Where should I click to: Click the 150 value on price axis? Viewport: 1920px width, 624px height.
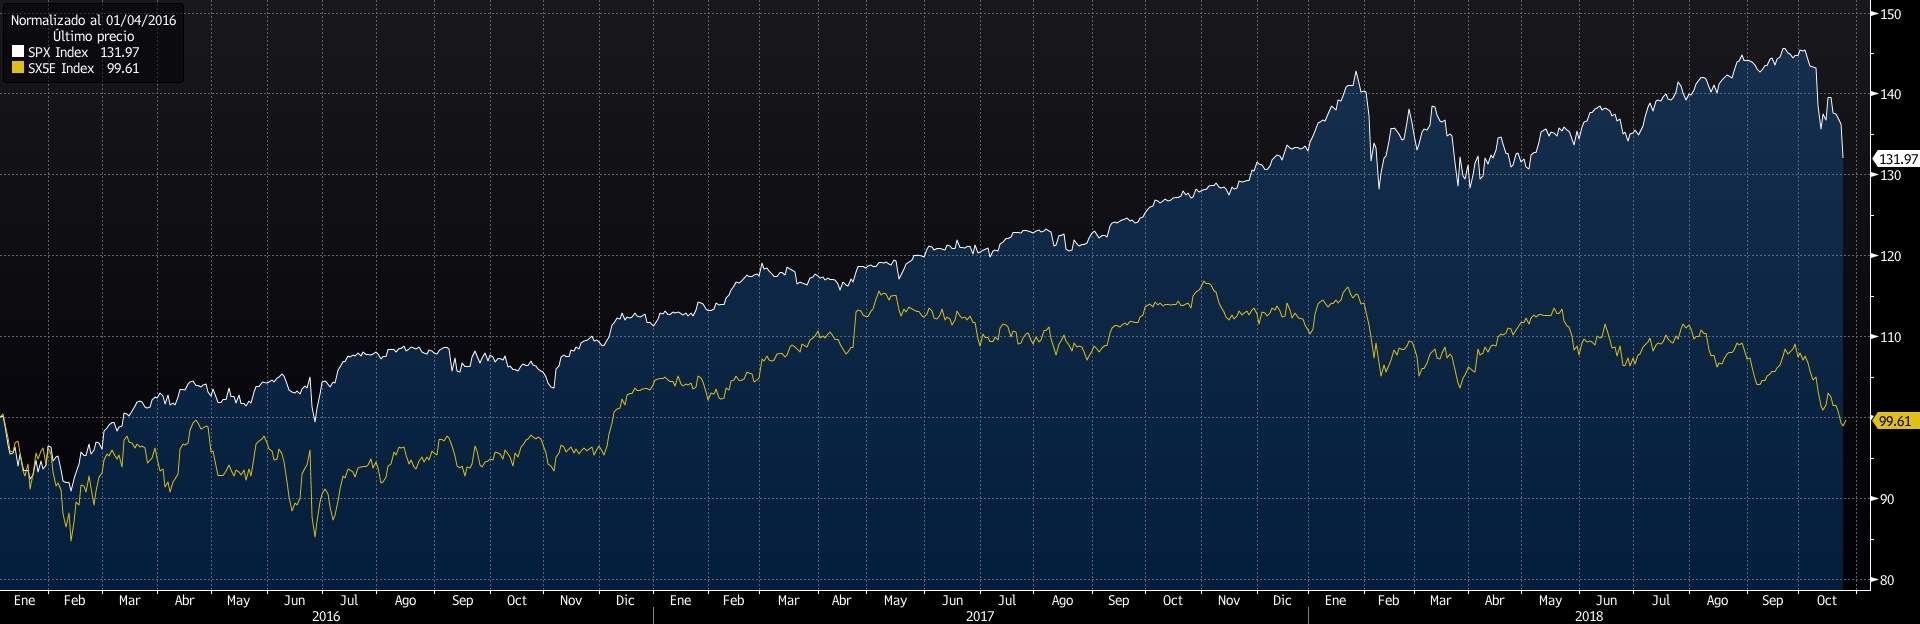[x=1890, y=14]
